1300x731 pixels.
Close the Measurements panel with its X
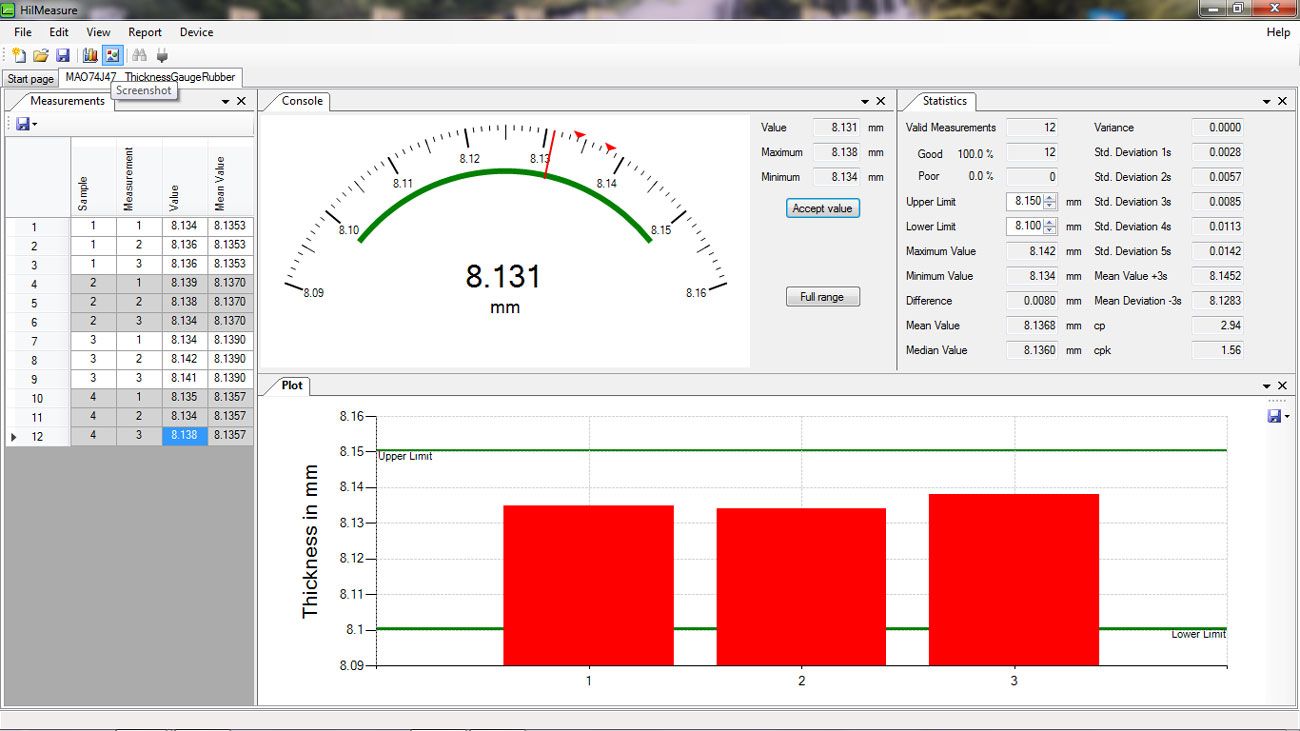pos(241,101)
